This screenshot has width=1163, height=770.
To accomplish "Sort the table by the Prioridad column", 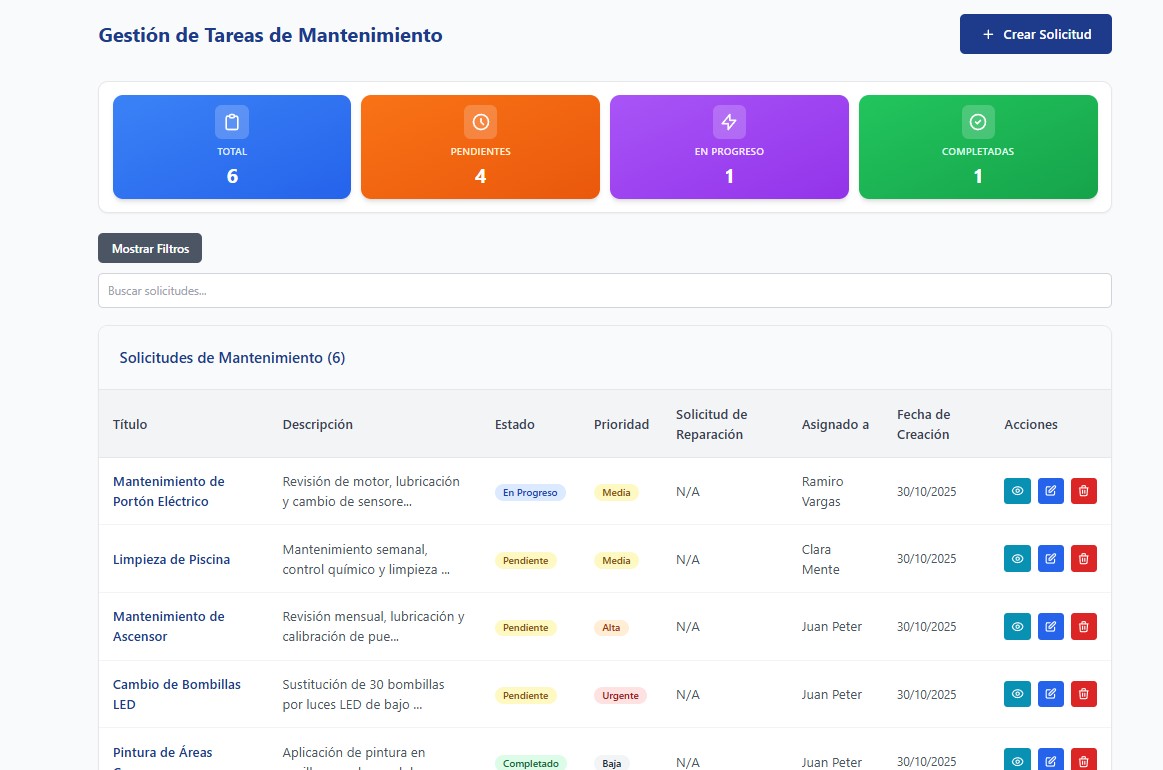I will tap(621, 424).
